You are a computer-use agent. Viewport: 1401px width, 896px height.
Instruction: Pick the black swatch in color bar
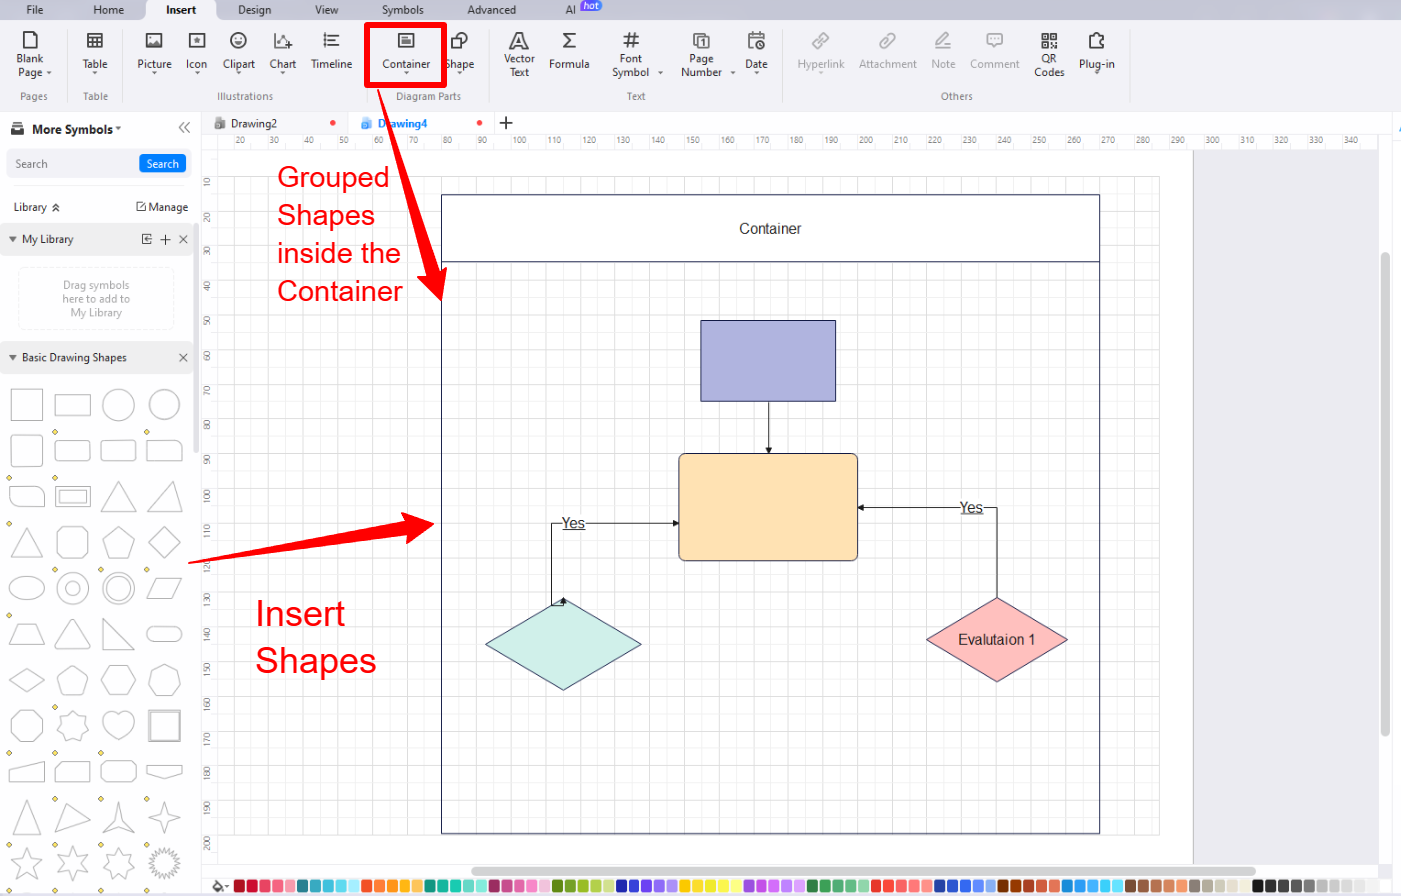[1258, 886]
